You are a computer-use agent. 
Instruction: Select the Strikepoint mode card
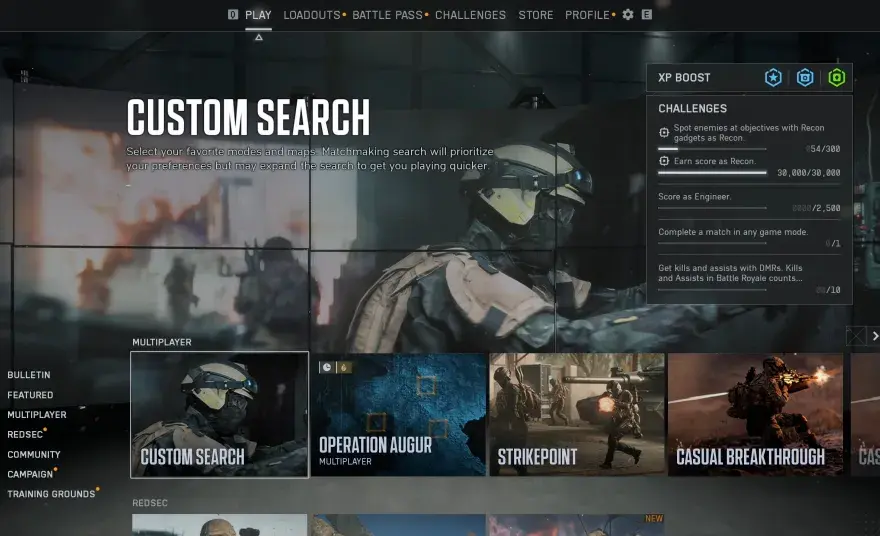click(577, 415)
